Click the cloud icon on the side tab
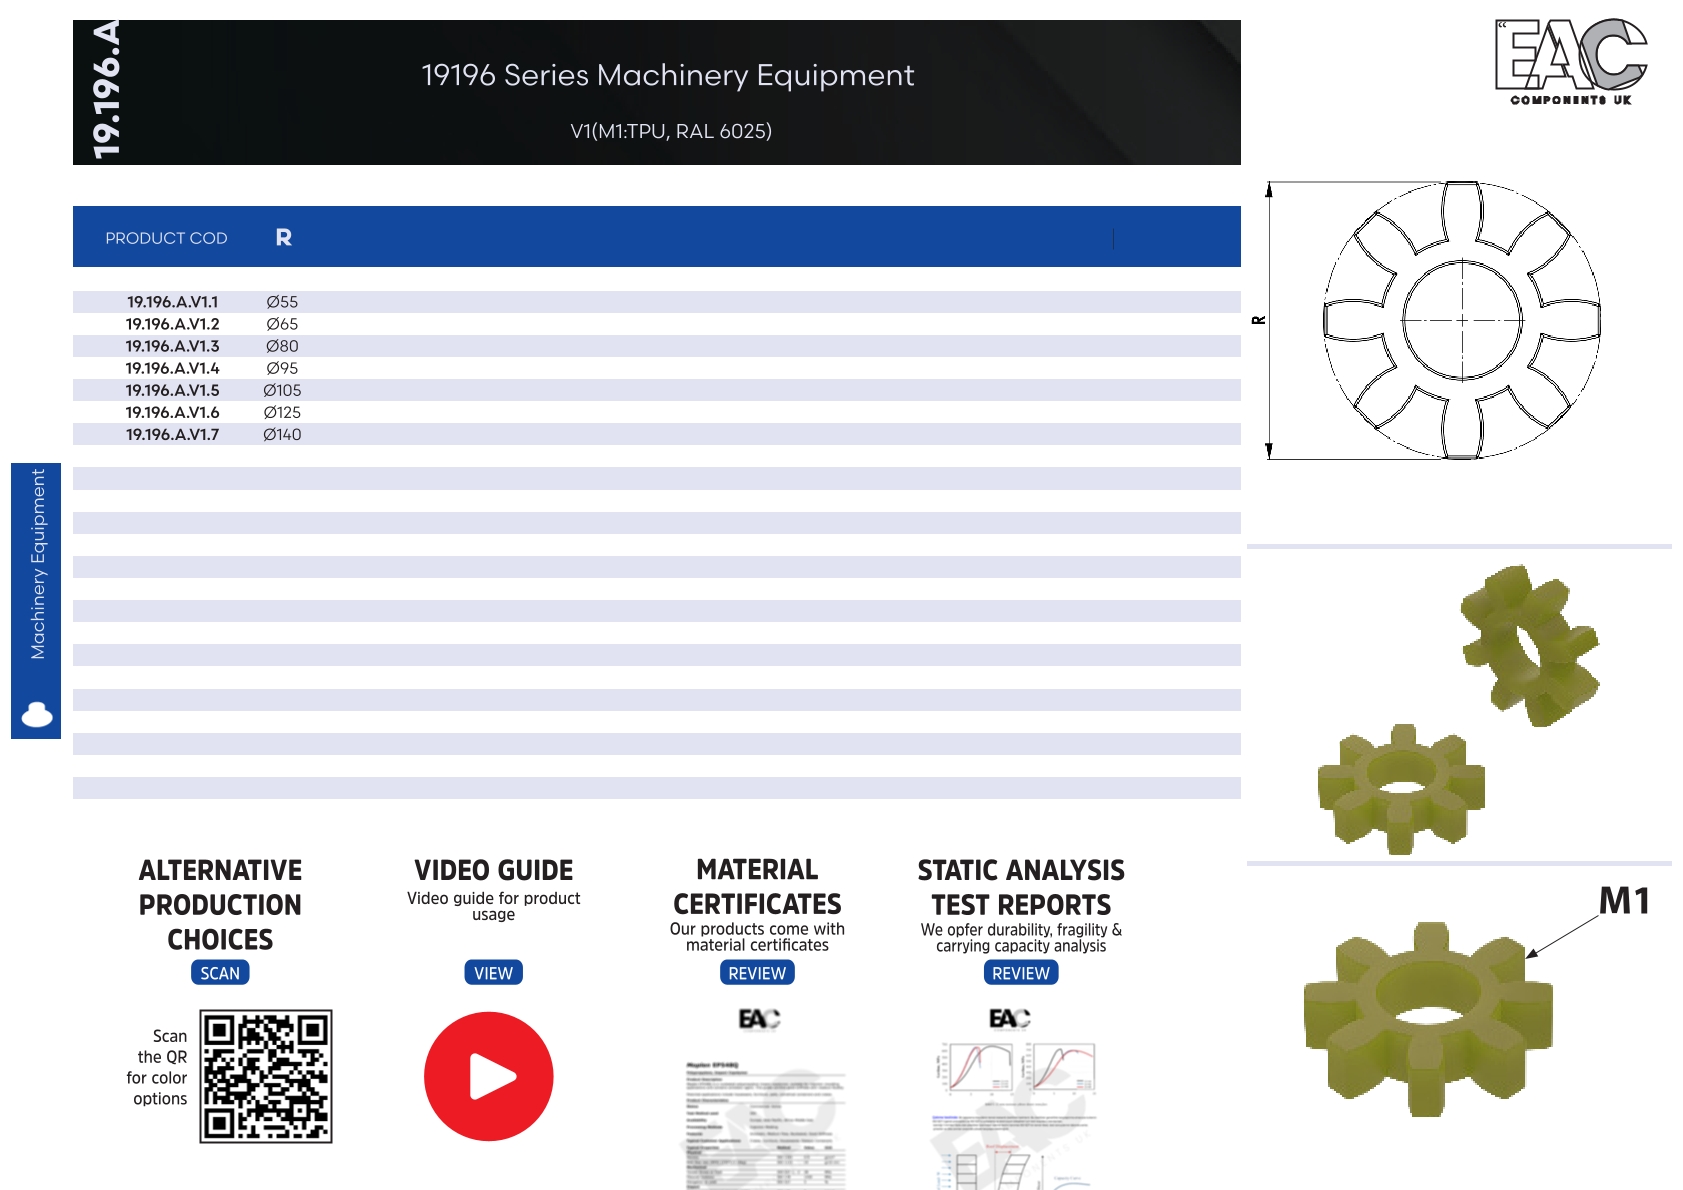The width and height of the screenshot is (1683, 1190). (x=37, y=714)
